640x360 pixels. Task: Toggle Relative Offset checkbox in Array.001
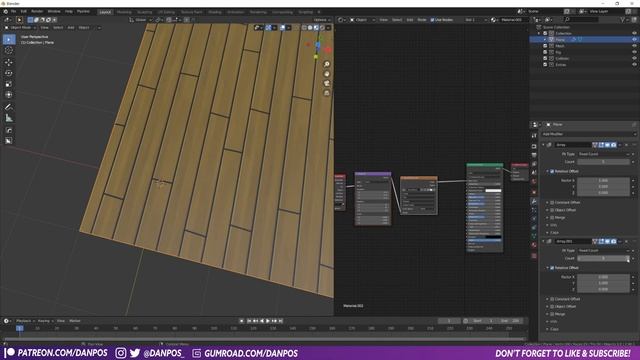point(552,268)
